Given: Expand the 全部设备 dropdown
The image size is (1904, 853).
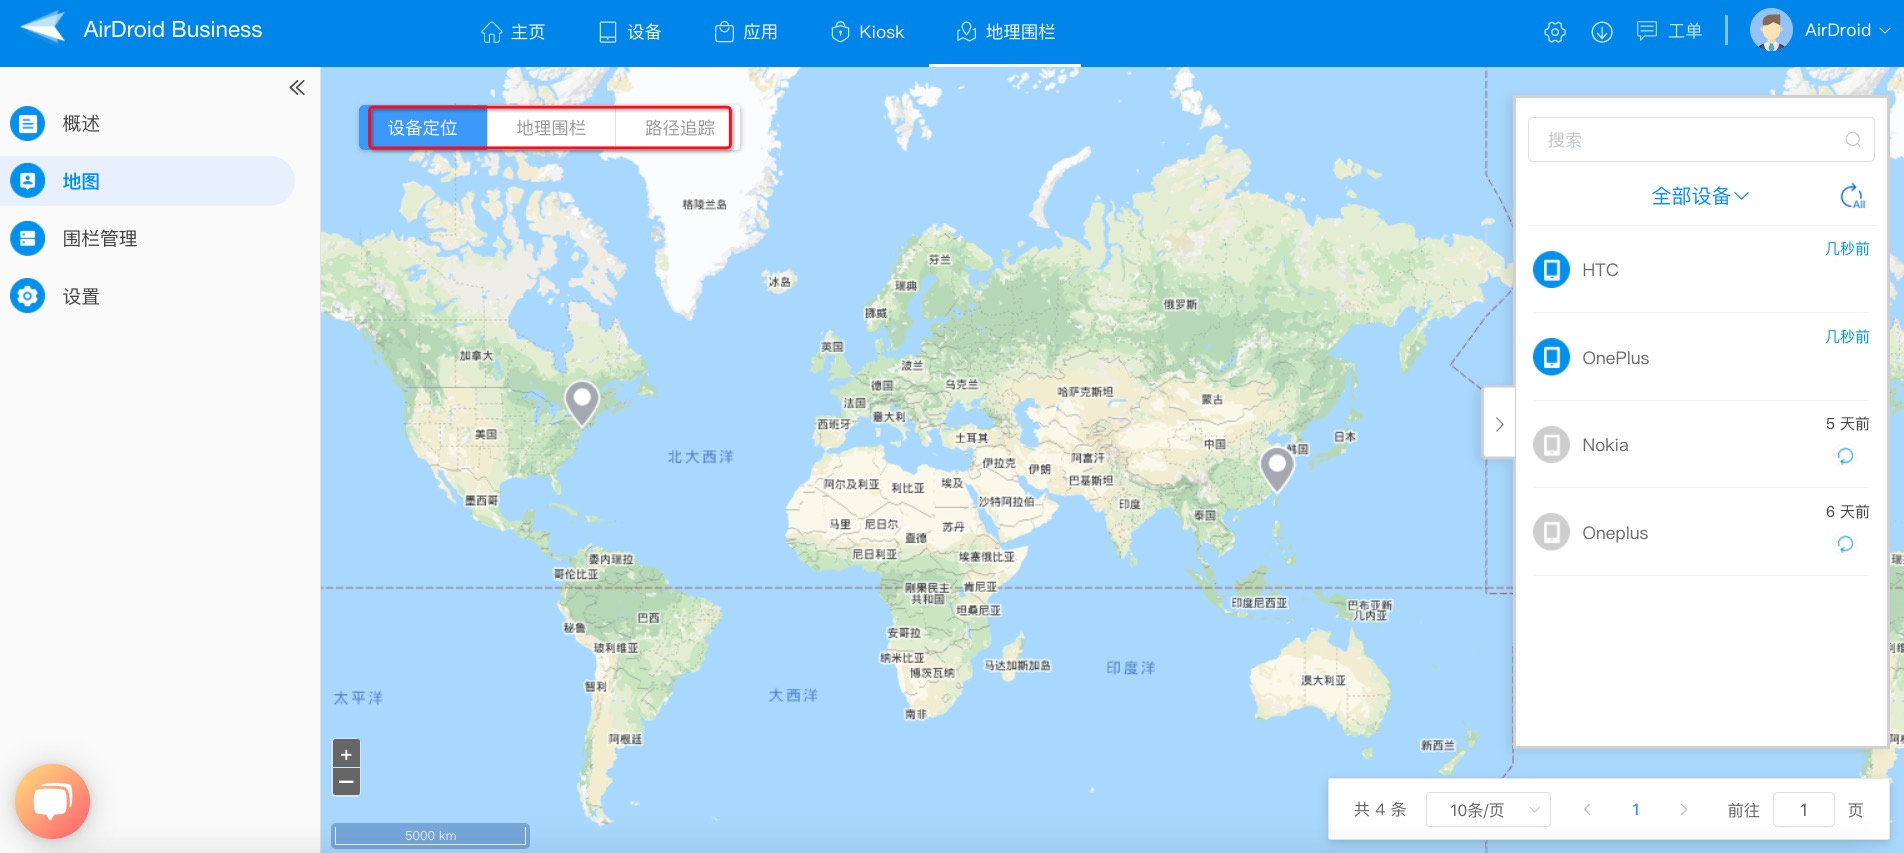Looking at the screenshot, I should [1700, 196].
